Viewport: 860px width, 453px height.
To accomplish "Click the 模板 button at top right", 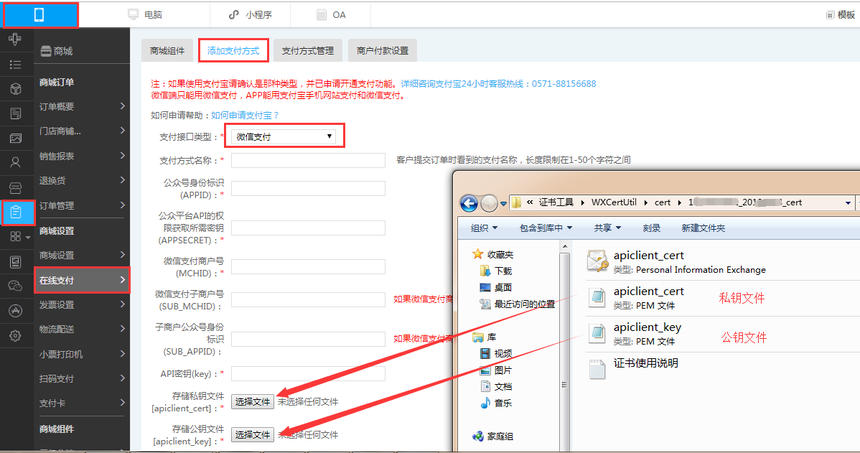I will click(x=841, y=15).
